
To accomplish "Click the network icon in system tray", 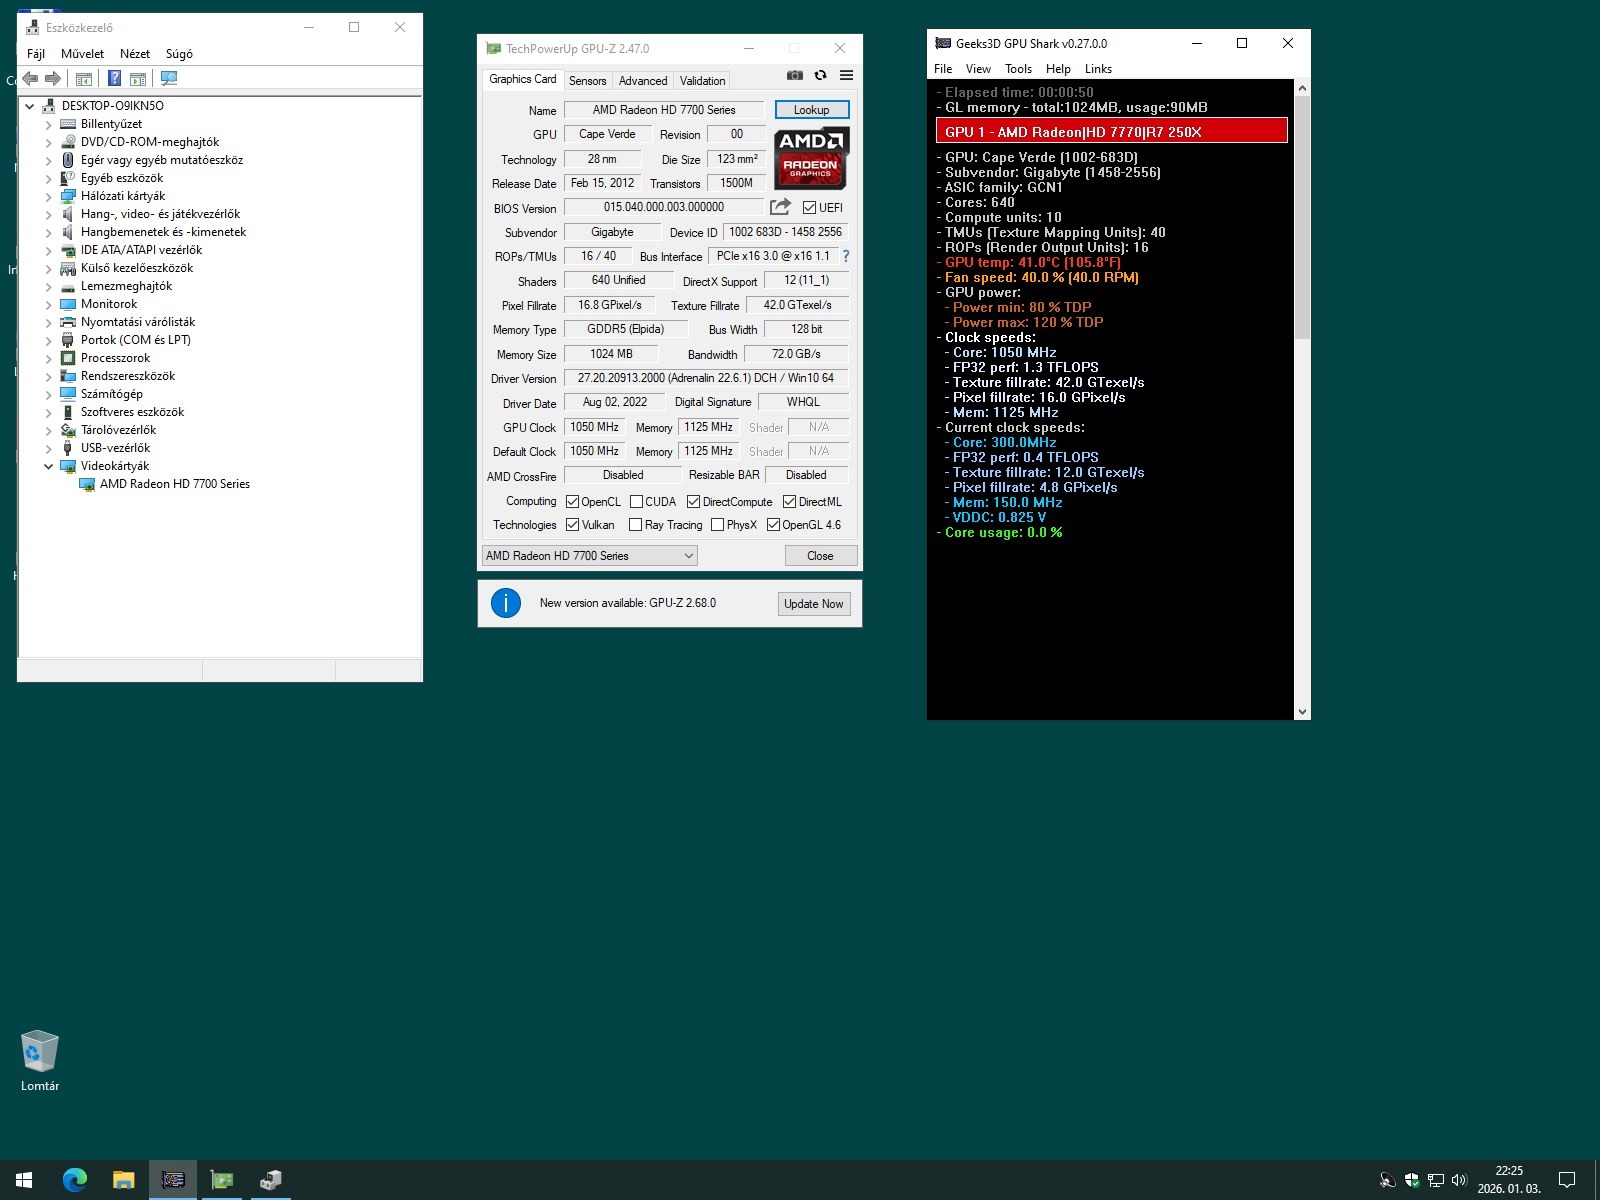I will pos(1436,1180).
